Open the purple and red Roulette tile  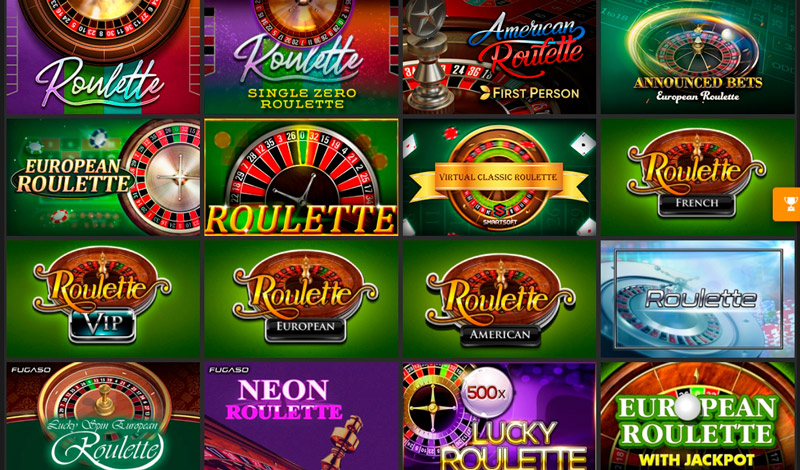click(103, 57)
